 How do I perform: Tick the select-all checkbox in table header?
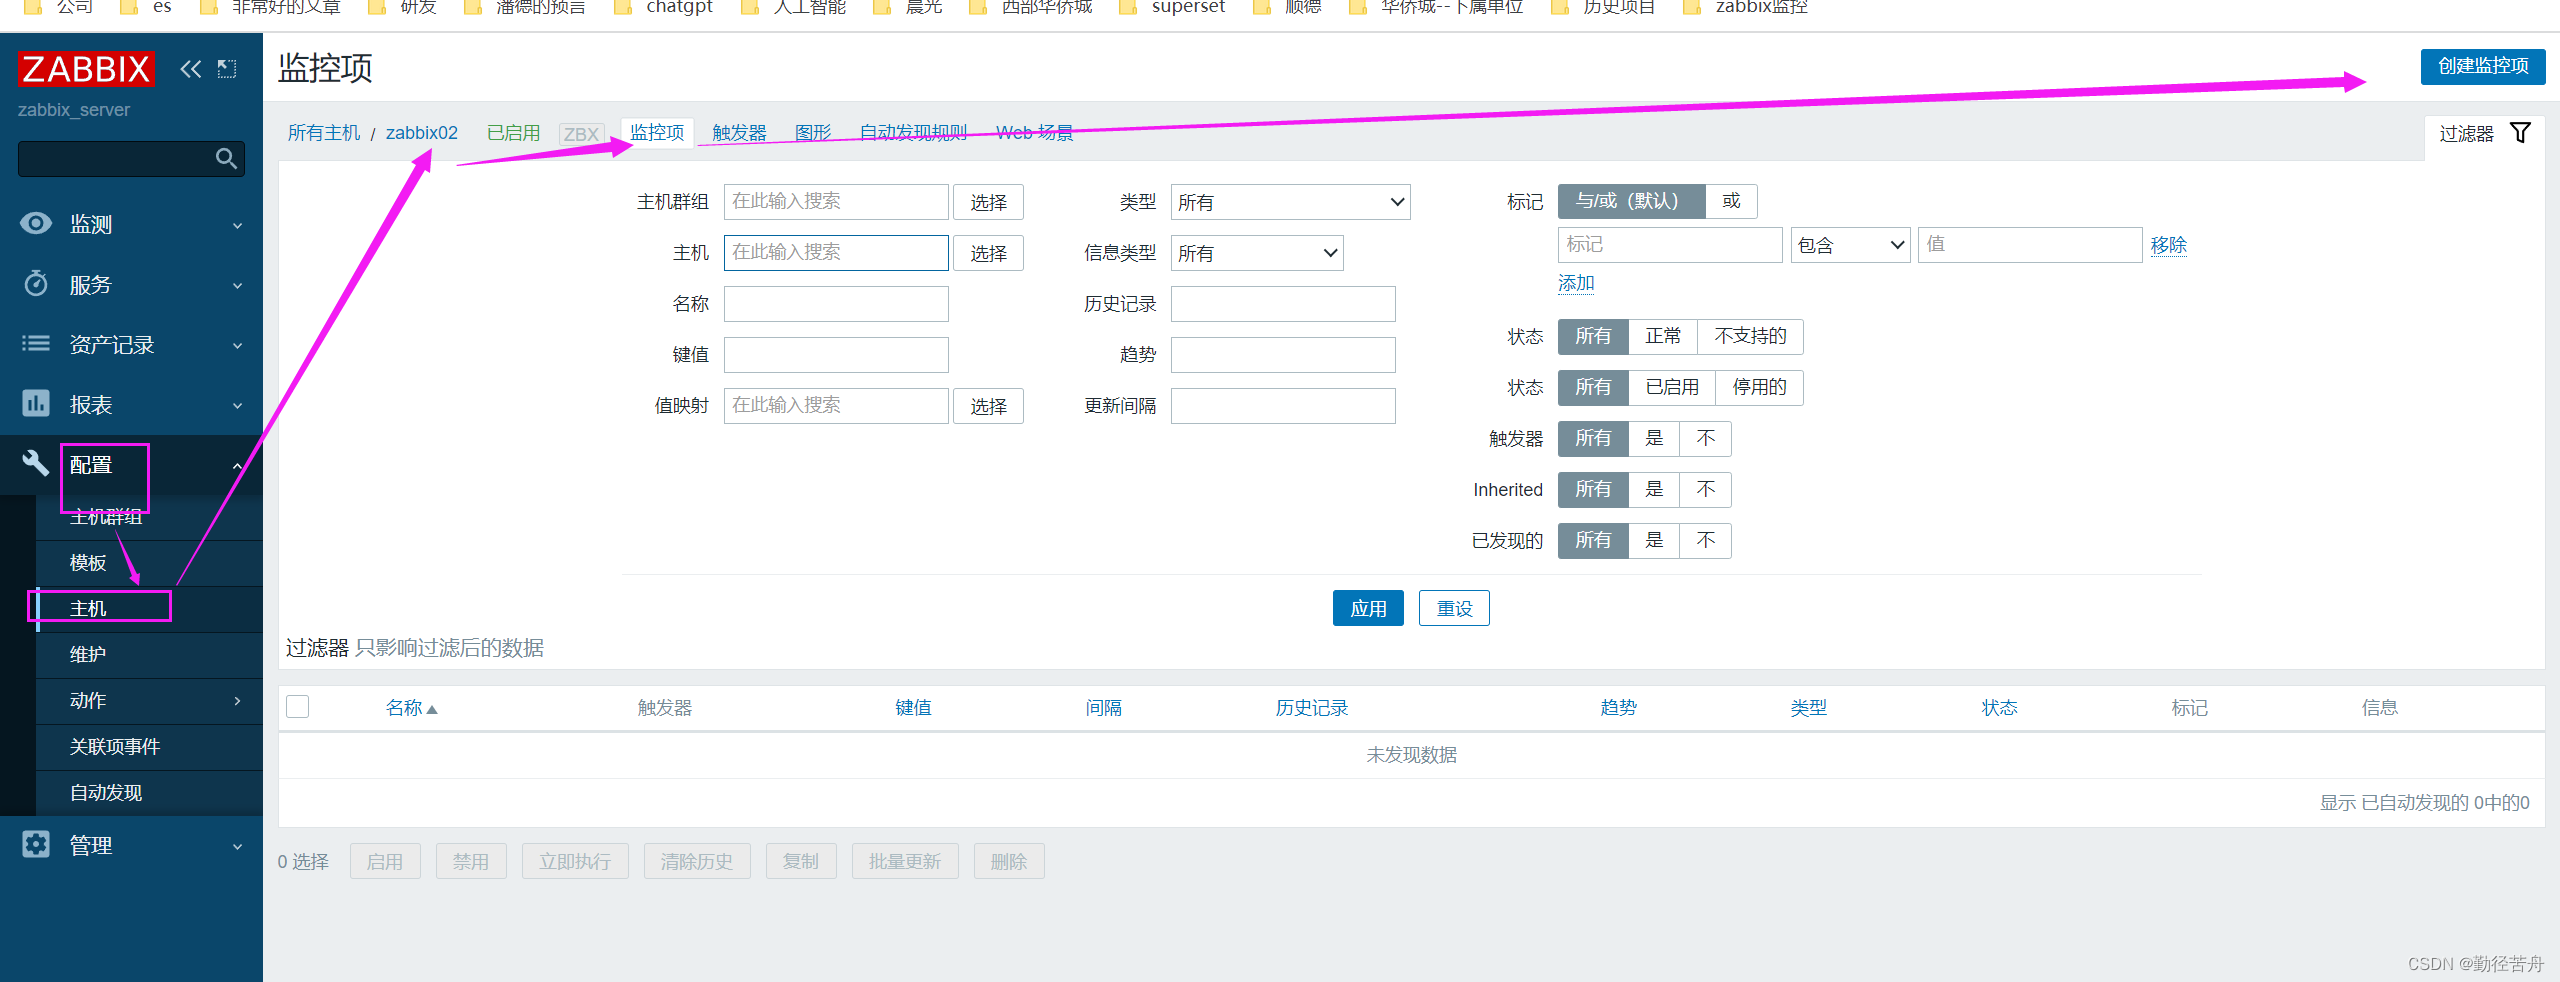tap(298, 707)
